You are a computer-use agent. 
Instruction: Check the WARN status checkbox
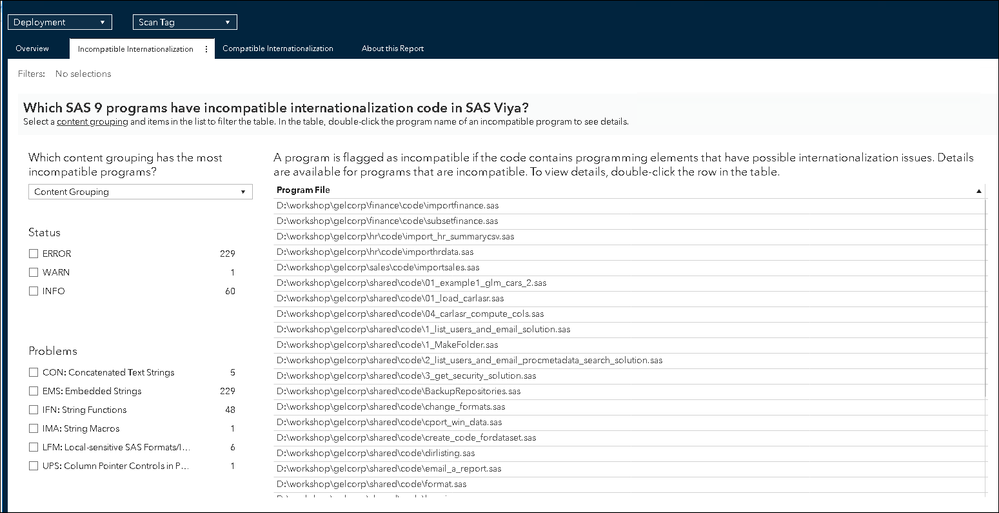tap(34, 272)
